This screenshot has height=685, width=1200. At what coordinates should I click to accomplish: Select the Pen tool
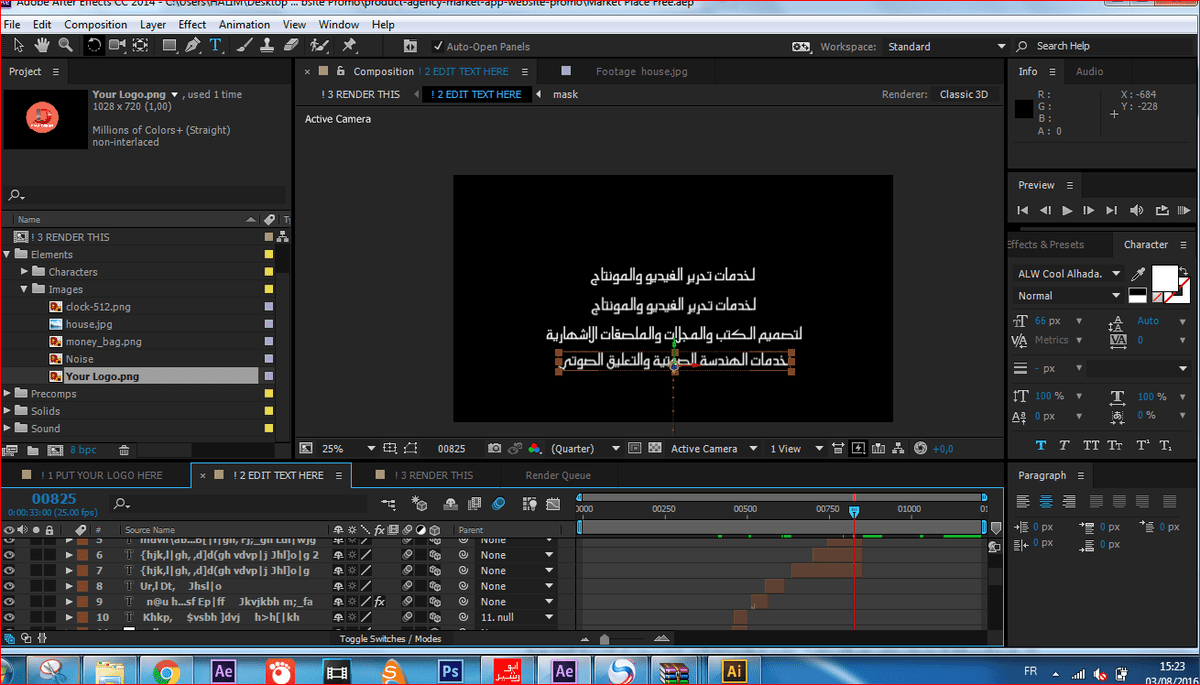click(x=192, y=45)
